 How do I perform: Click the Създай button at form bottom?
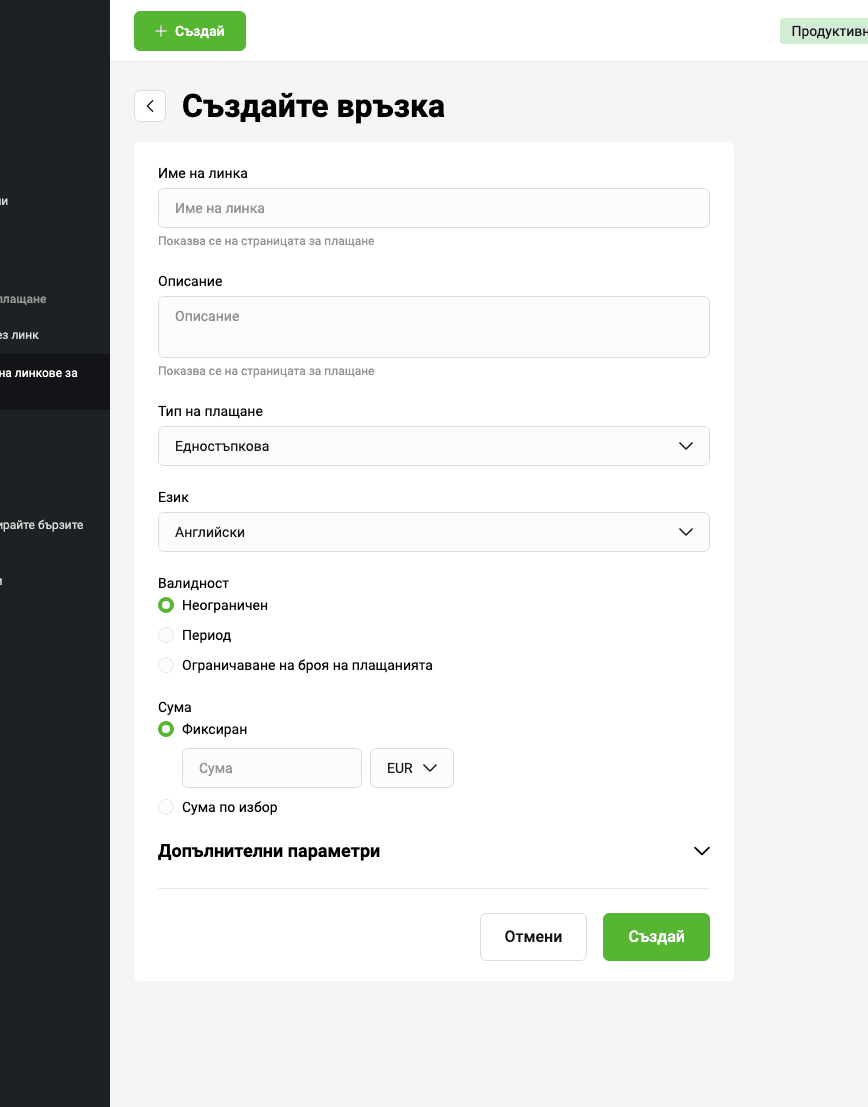point(656,937)
